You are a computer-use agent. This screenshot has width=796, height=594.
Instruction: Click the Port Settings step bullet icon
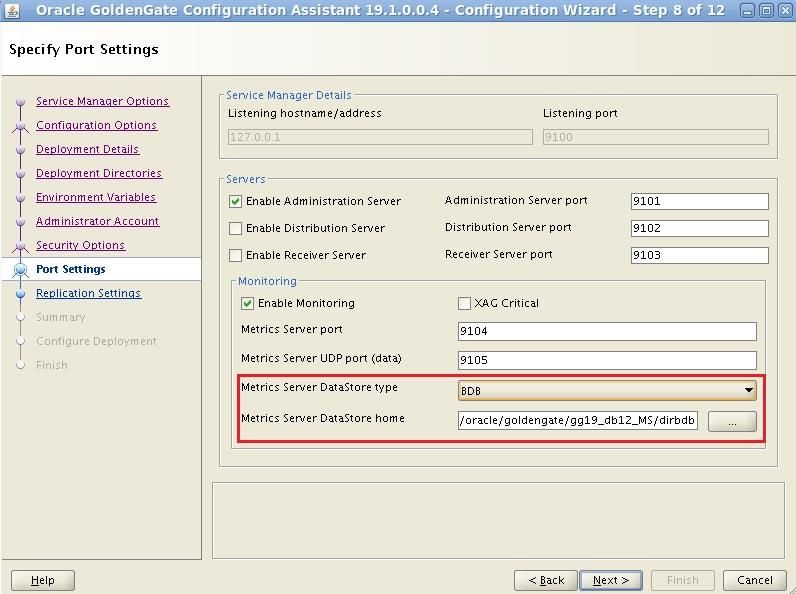click(x=20, y=269)
